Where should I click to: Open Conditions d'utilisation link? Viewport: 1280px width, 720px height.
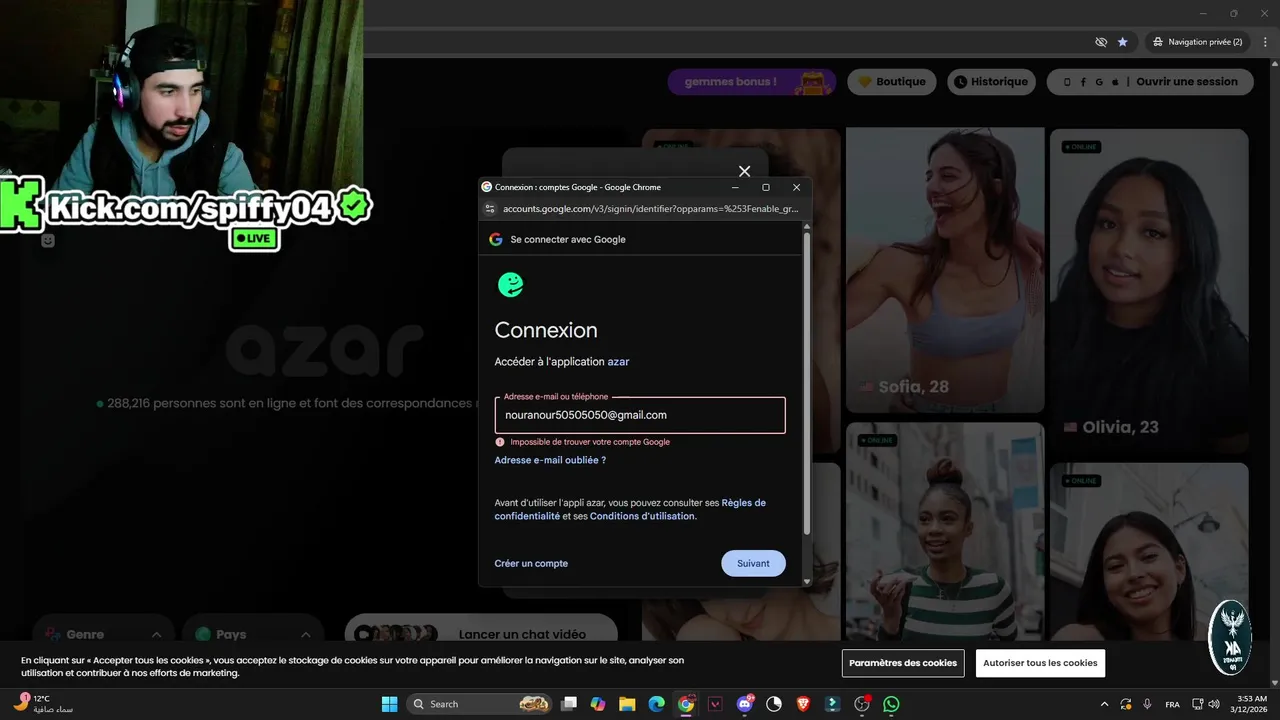tap(642, 516)
